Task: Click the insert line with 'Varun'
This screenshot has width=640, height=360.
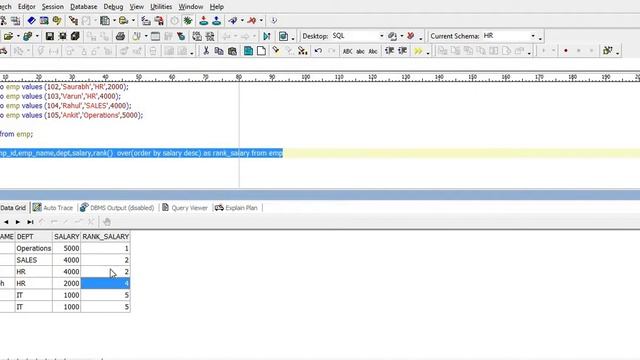Action: [60, 96]
